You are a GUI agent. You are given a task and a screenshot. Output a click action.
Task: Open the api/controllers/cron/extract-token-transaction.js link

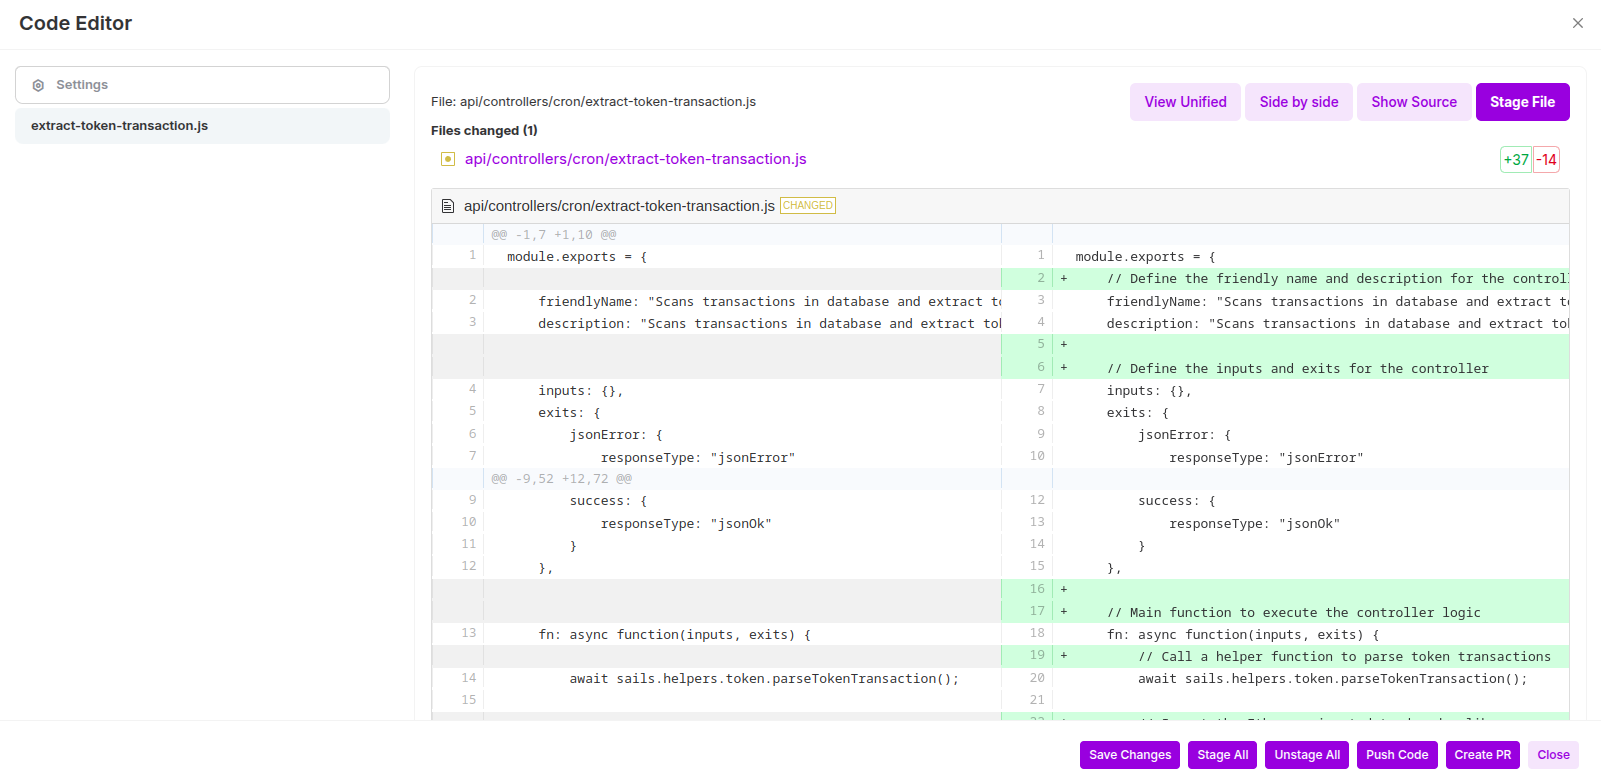click(635, 159)
